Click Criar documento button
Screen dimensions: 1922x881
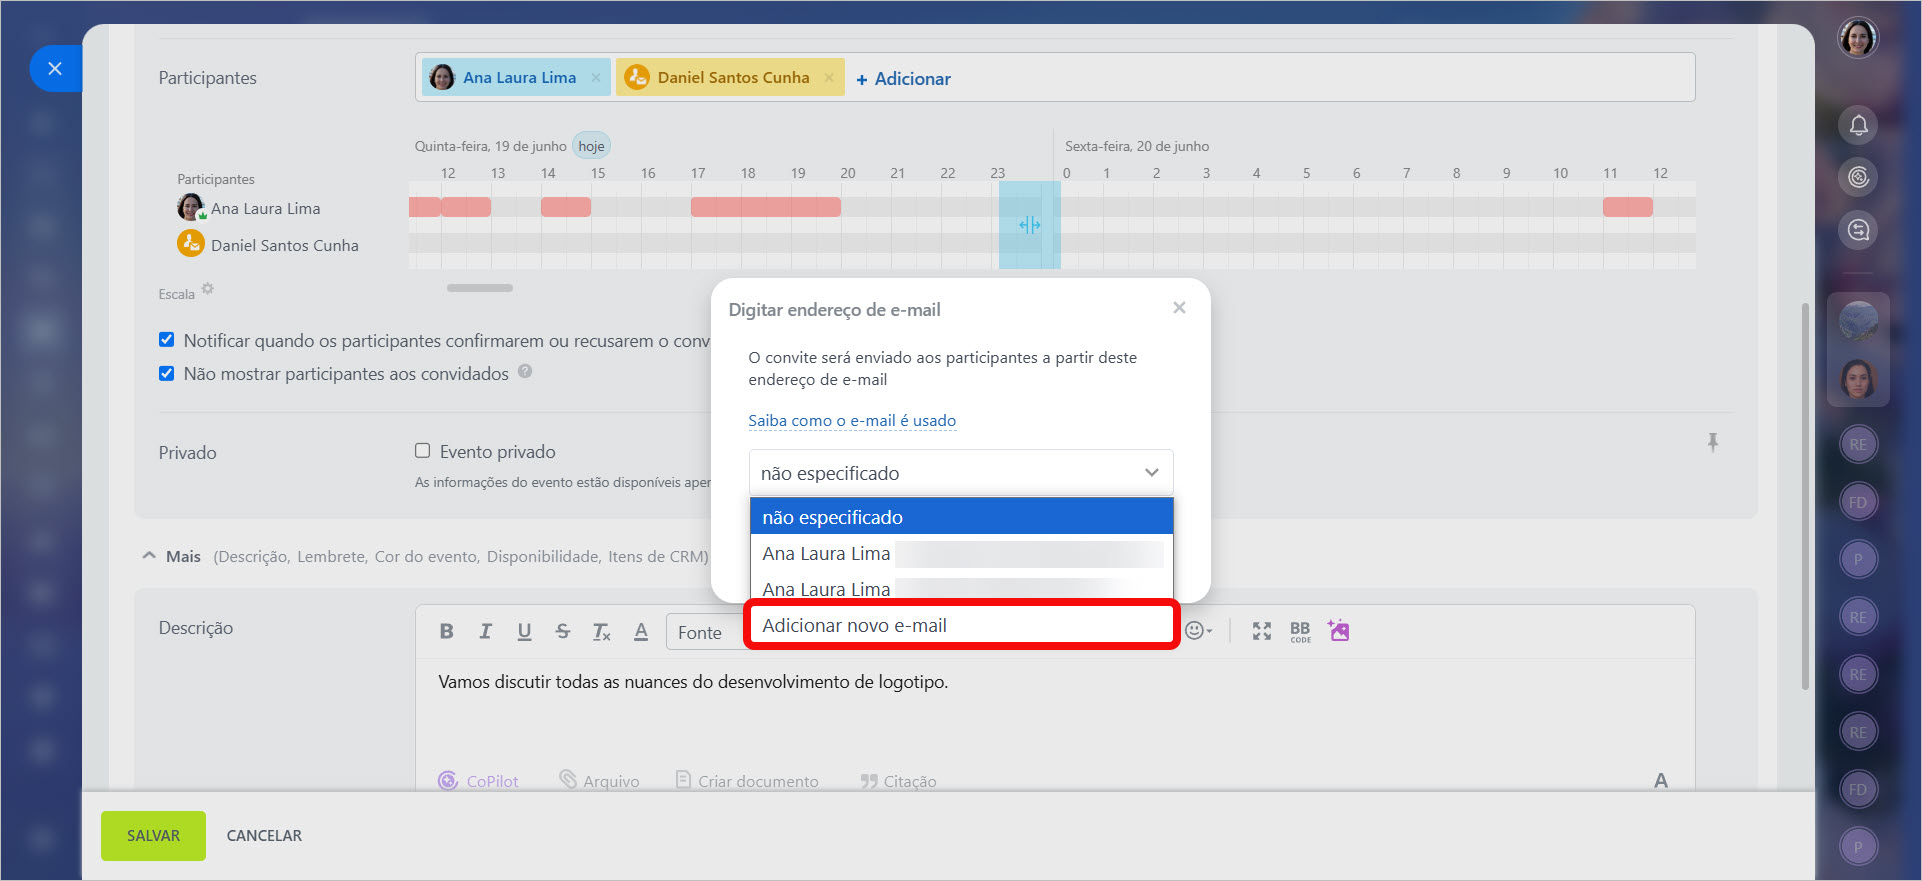[747, 781]
